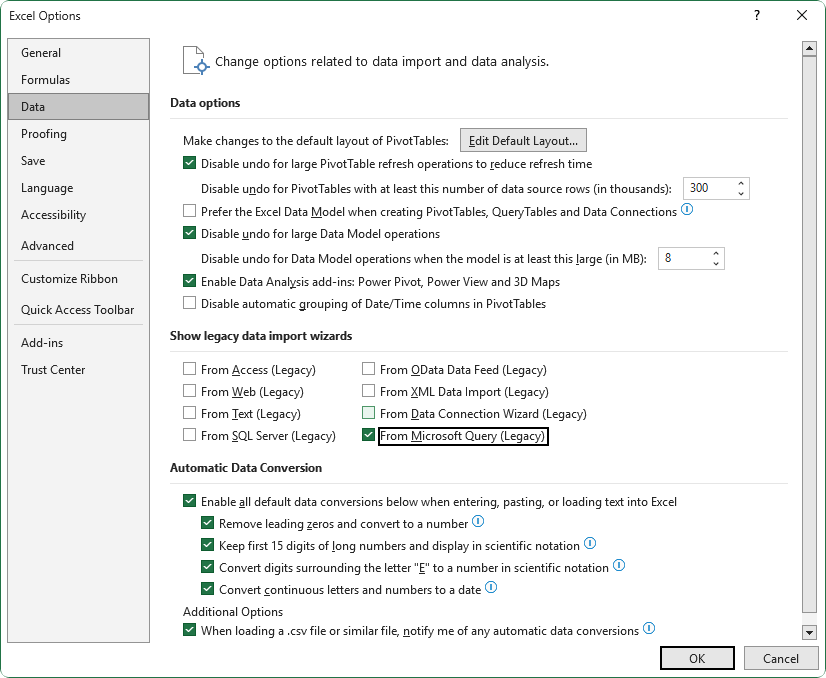Image resolution: width=826 pixels, height=678 pixels.
Task: Increase the PivotTable rows value with the up stepper
Action: click(742, 183)
